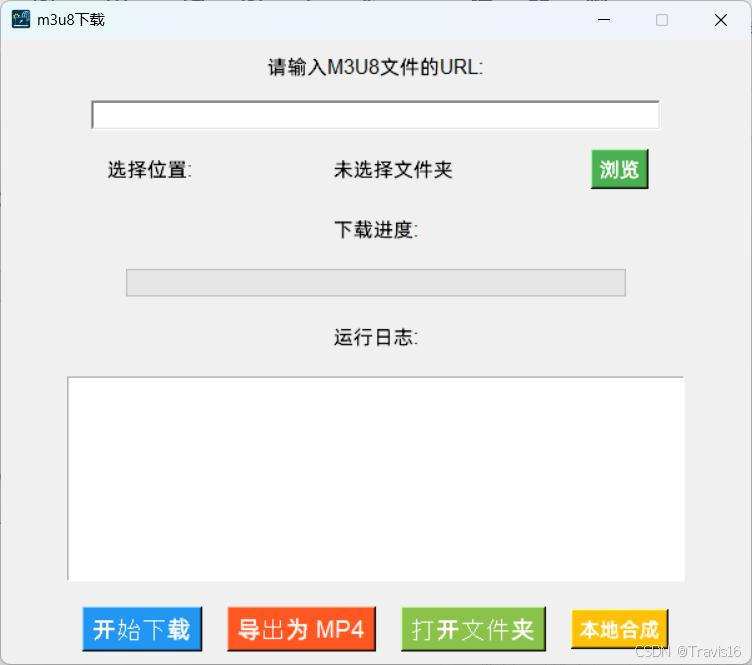This screenshot has width=752, height=665.
Task: Click the yellow 本地合成 button
Action: pos(619,629)
